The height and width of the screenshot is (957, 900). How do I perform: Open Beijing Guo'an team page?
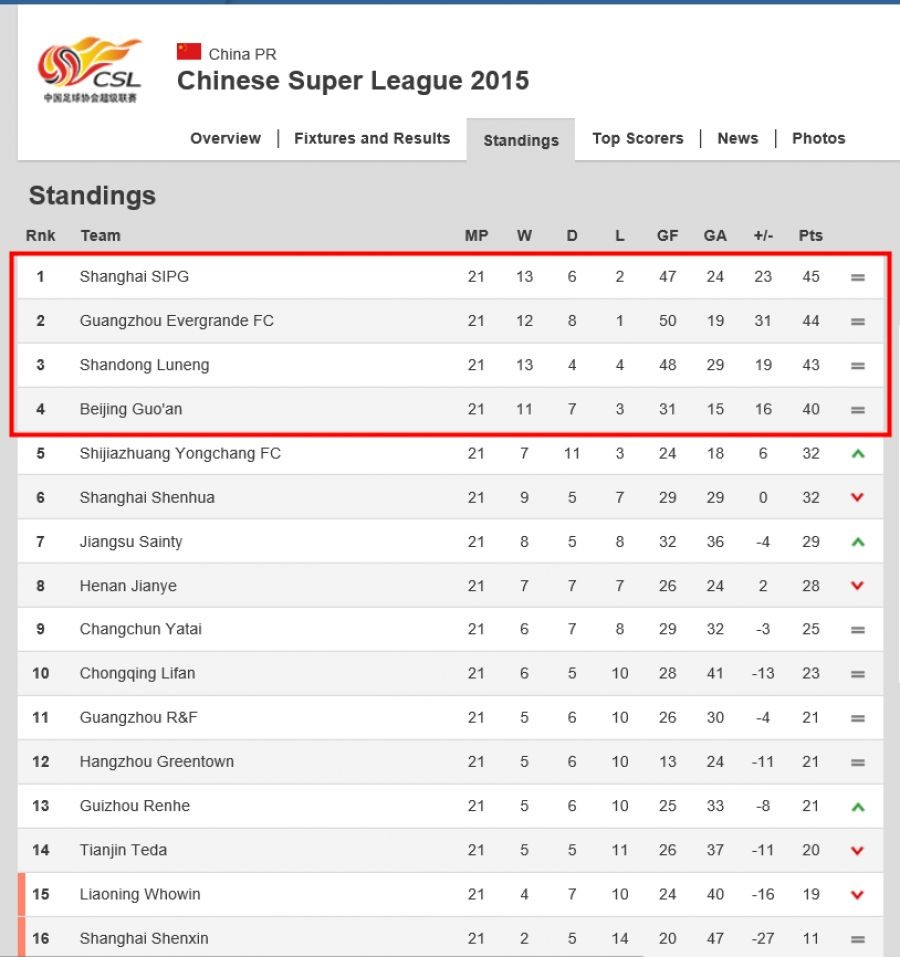pos(130,409)
